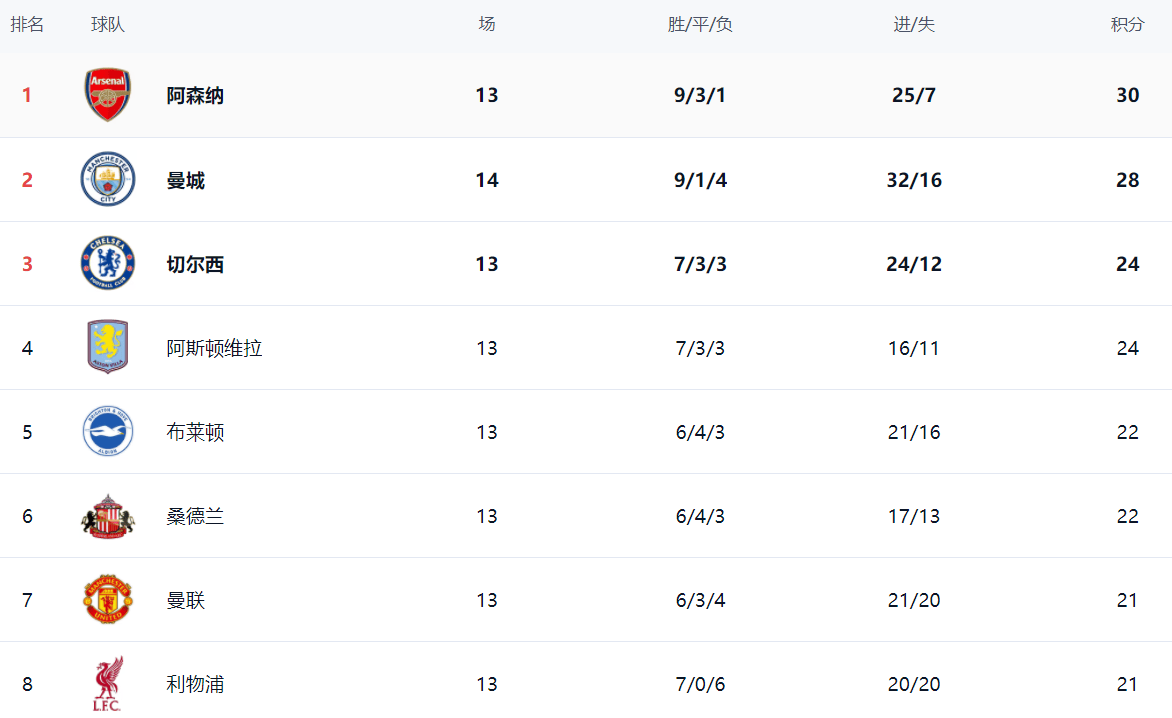Select the Sunderland club crest

point(107,516)
